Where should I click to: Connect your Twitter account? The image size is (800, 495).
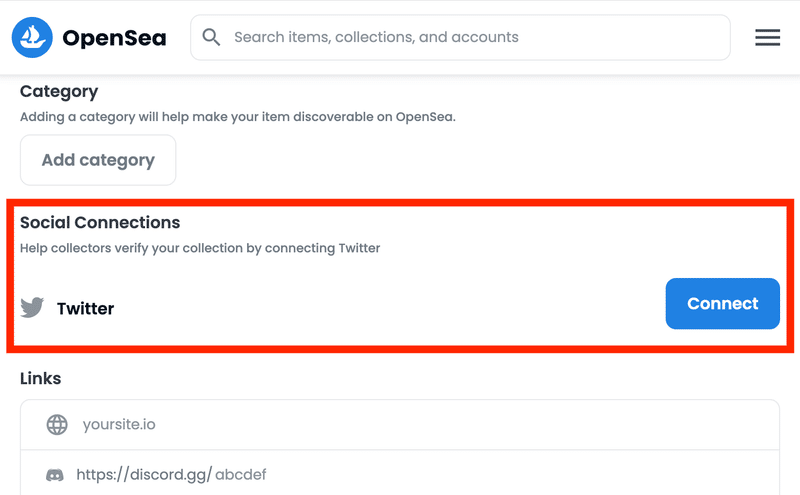point(722,304)
